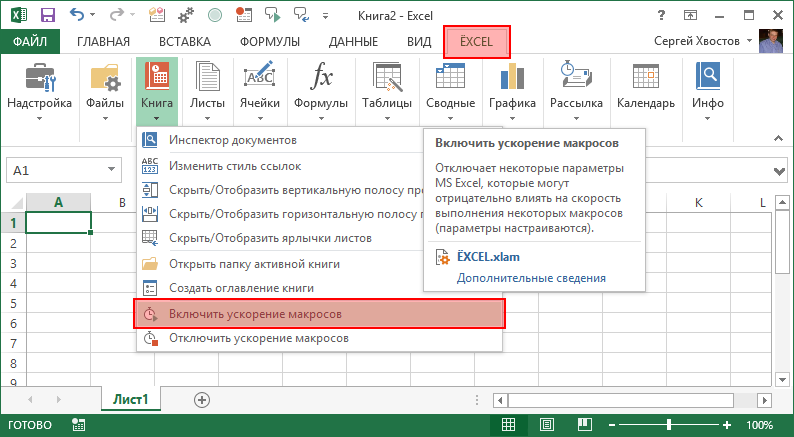Image resolution: width=794 pixels, height=437 pixels.
Task: Open the Рассылка mailing button
Action: (x=576, y=91)
